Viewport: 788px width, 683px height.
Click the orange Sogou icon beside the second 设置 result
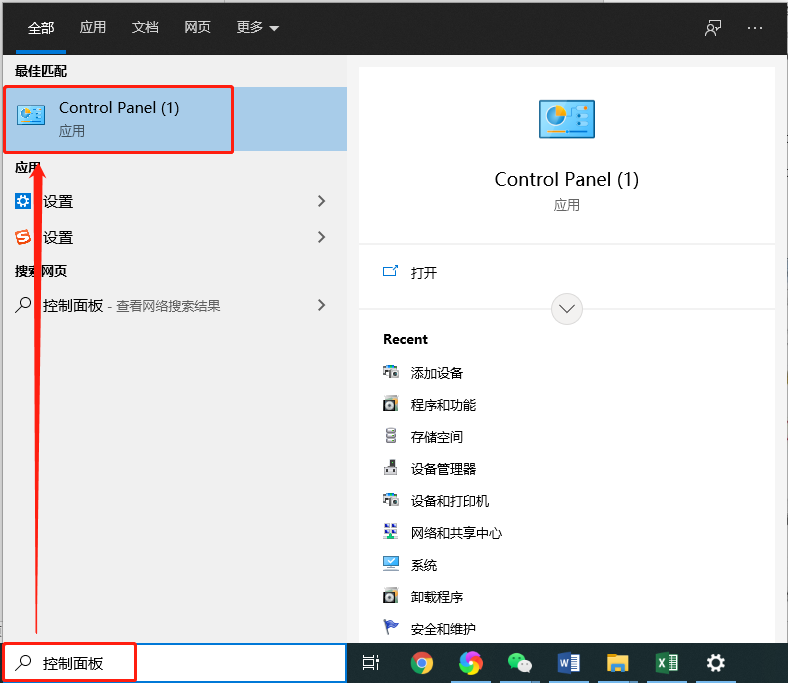click(x=23, y=237)
